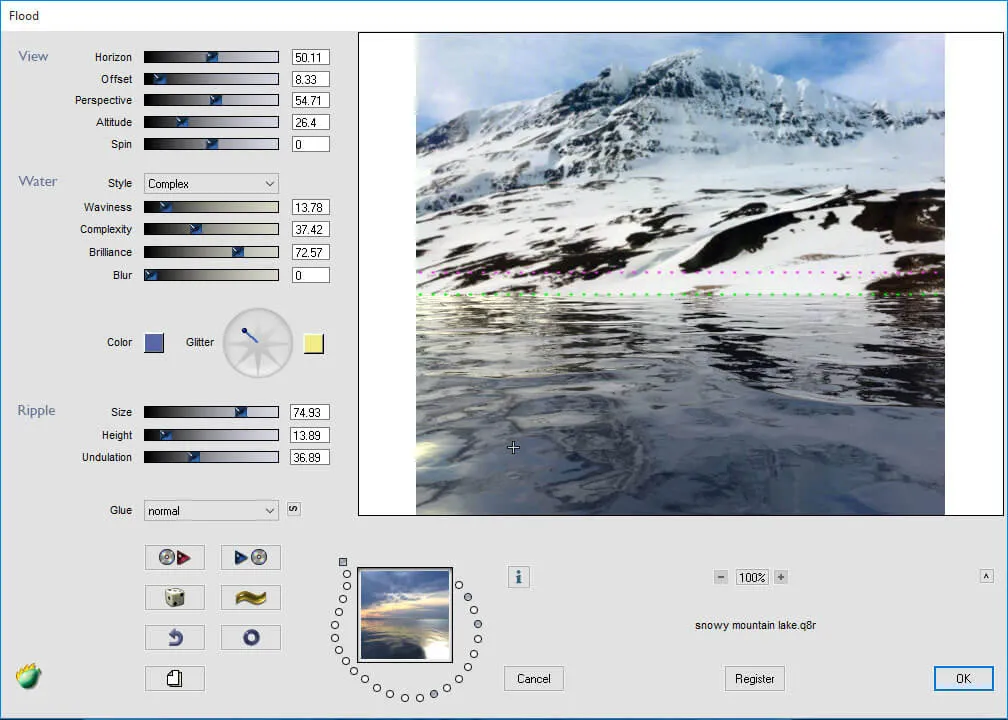Click the gold wave randomize-water icon

pos(250,597)
